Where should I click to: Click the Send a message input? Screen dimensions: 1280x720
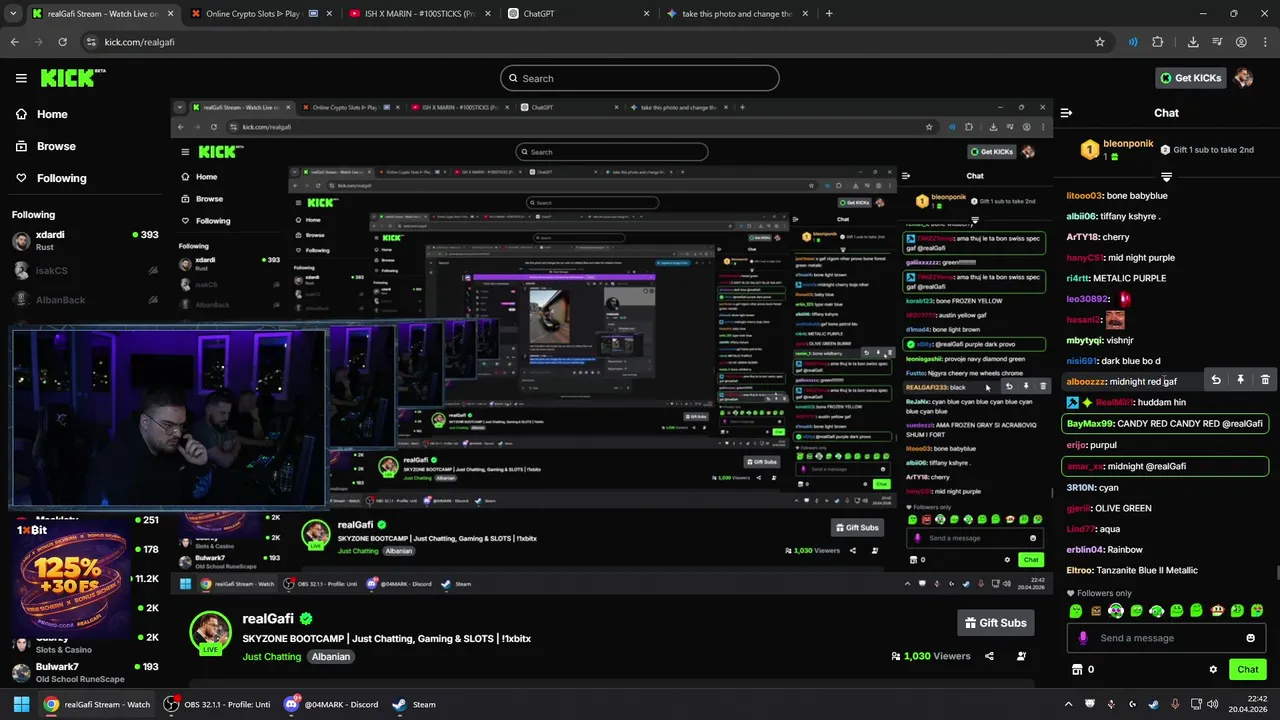(x=1165, y=638)
